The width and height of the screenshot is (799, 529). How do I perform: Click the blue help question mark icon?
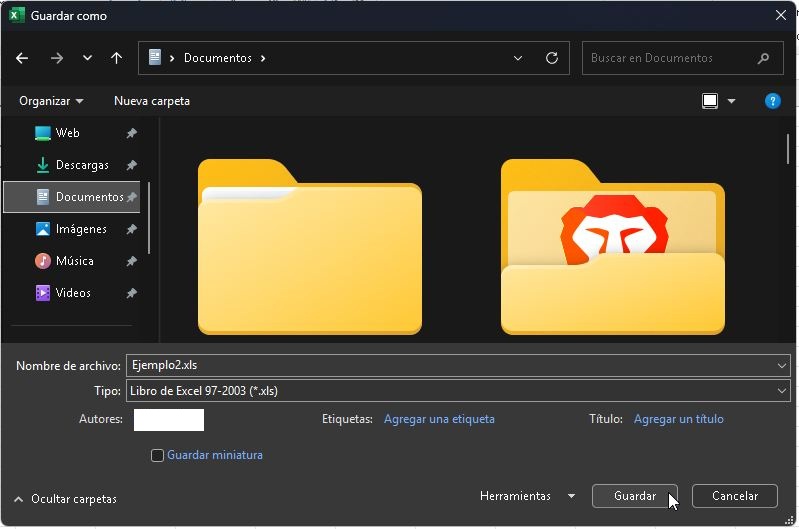coord(772,101)
